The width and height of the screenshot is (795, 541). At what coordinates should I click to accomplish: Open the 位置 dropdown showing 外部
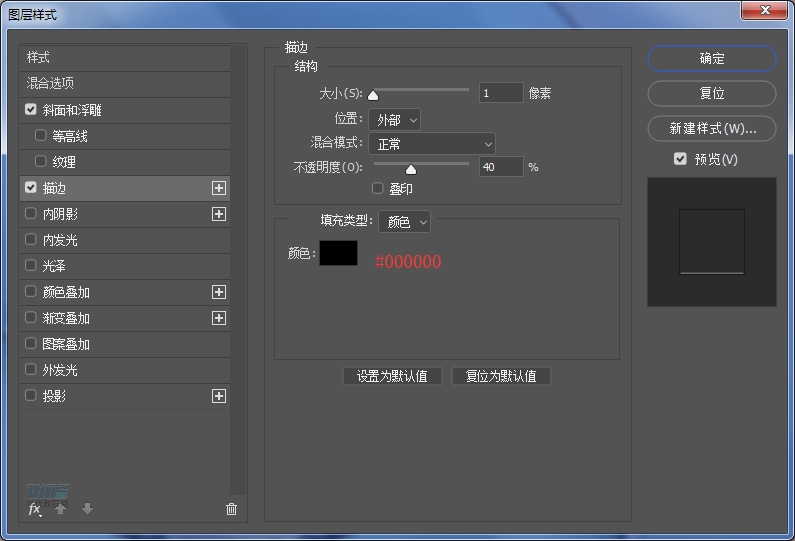(x=394, y=120)
